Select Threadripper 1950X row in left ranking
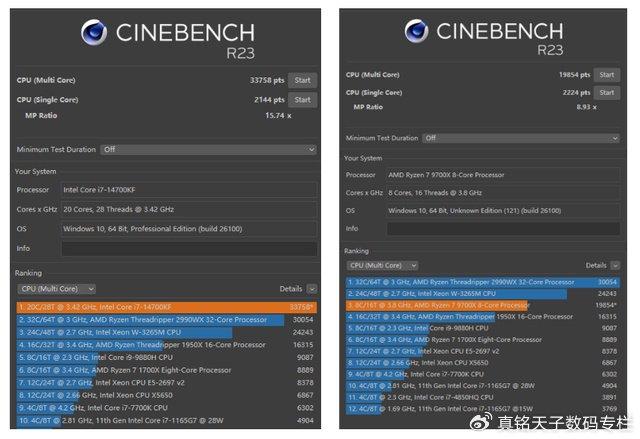 point(167,345)
